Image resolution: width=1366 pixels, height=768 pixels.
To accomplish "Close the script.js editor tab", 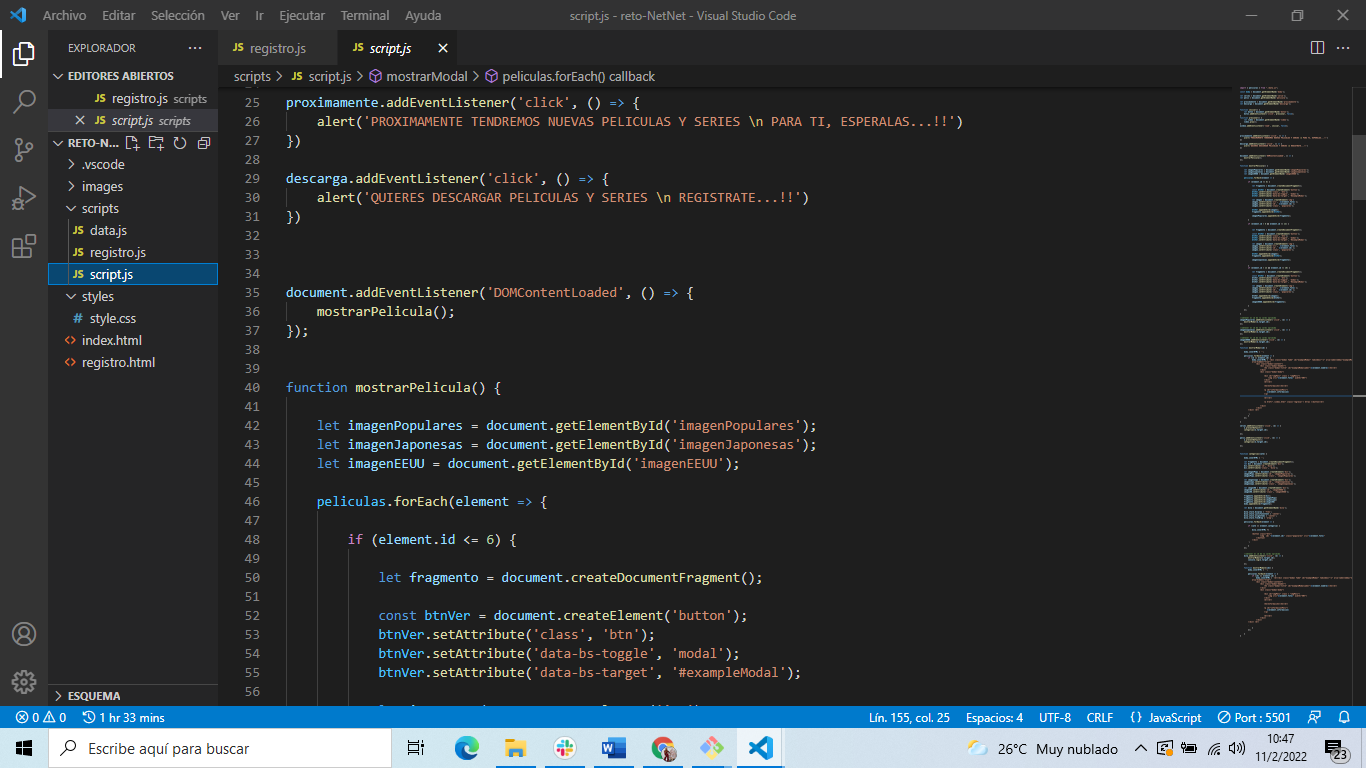I will pos(442,48).
